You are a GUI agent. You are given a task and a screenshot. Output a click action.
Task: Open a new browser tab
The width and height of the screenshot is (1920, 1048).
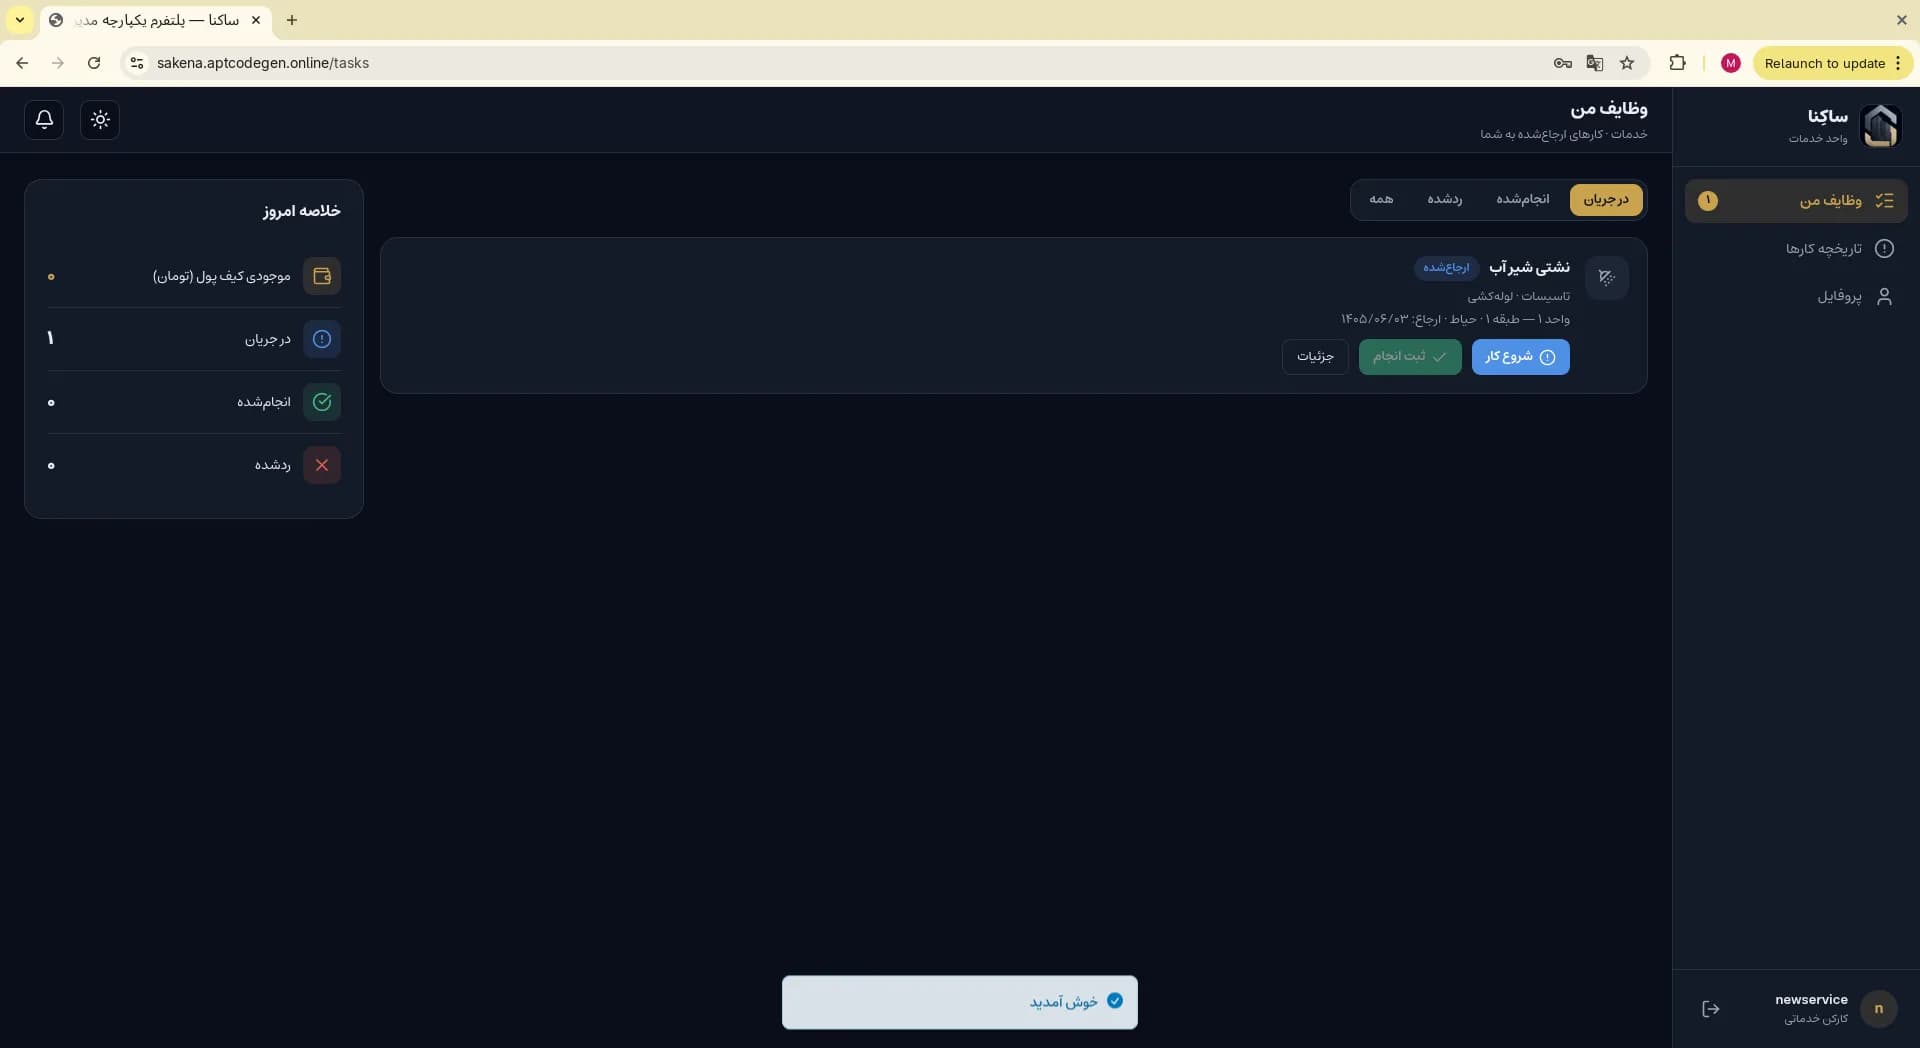[x=292, y=20]
